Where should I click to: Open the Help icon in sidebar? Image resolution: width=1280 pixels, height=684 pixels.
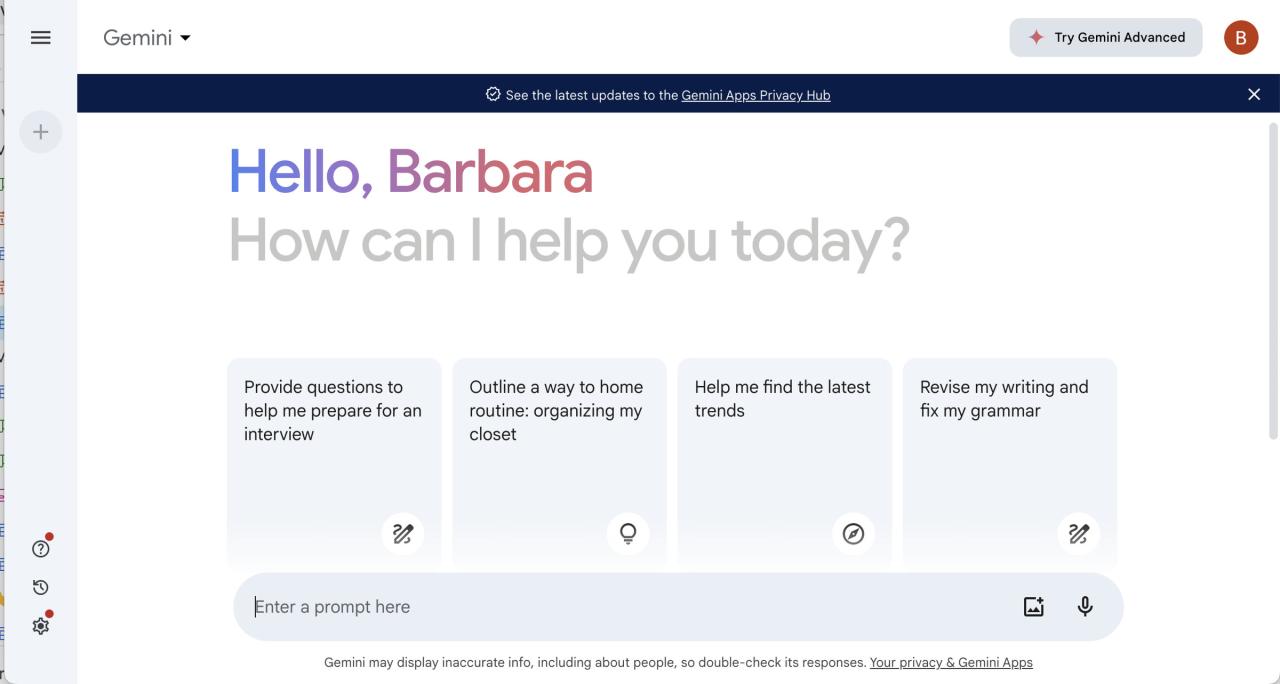[x=41, y=548]
